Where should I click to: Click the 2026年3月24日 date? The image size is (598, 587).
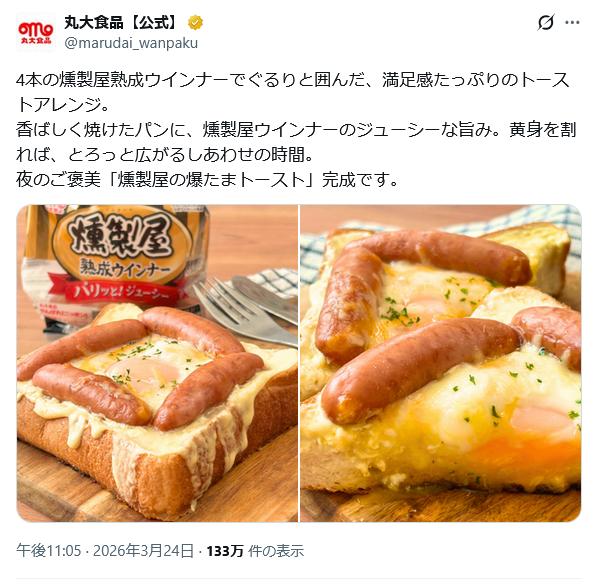pyautogui.click(x=143, y=551)
